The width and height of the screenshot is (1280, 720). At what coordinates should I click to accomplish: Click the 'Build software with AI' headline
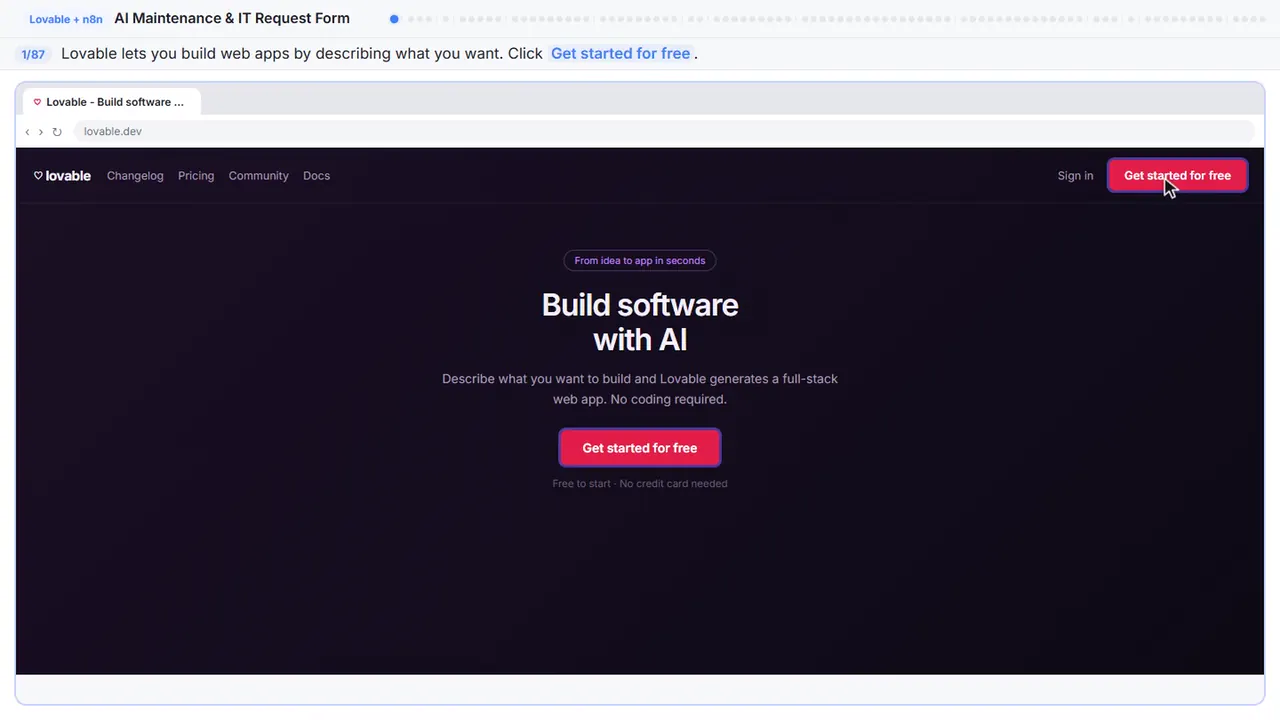pos(640,322)
